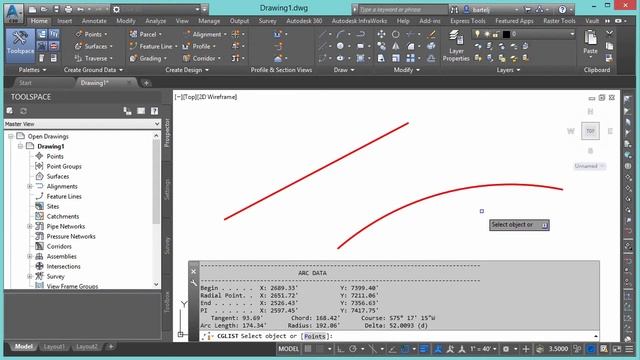
Task: Expand the Pipe Networks tree node
Action: (x=30, y=227)
